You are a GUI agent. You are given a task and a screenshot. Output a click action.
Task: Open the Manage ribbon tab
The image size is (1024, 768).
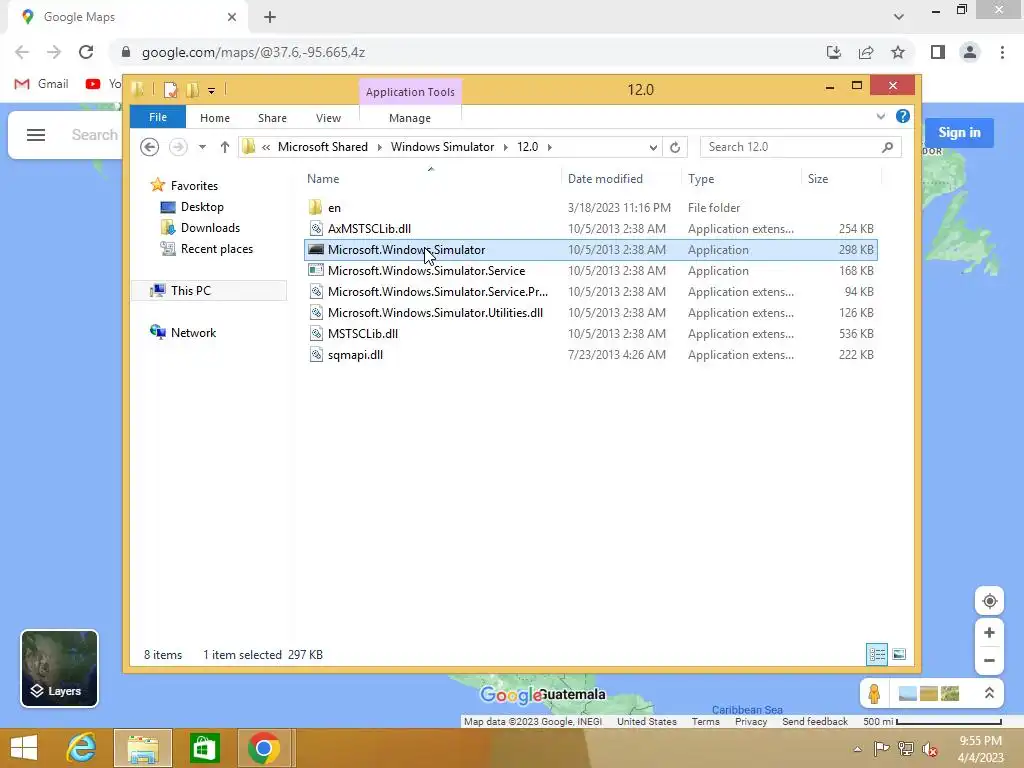(x=409, y=118)
